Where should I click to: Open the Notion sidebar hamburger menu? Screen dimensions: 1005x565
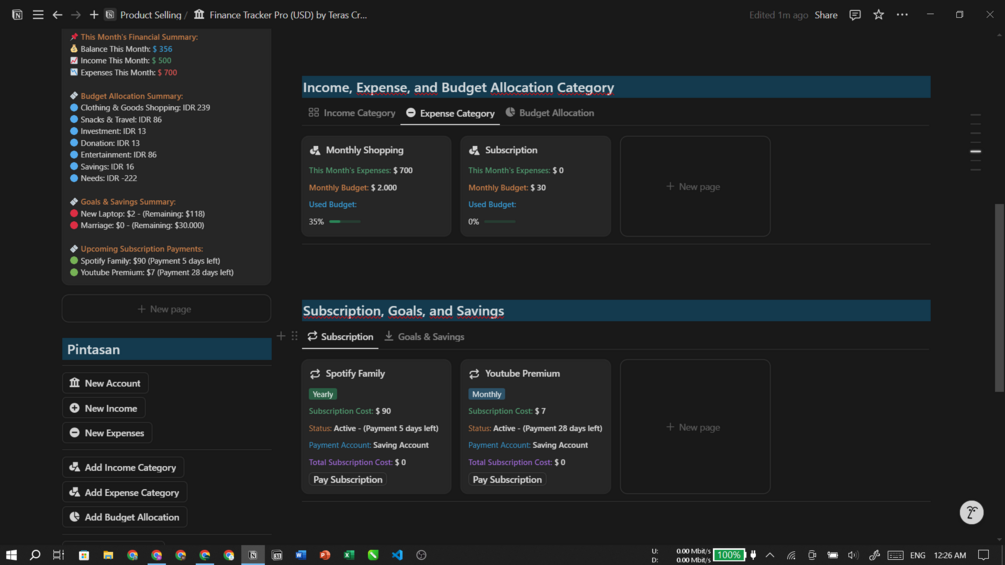[x=38, y=15]
